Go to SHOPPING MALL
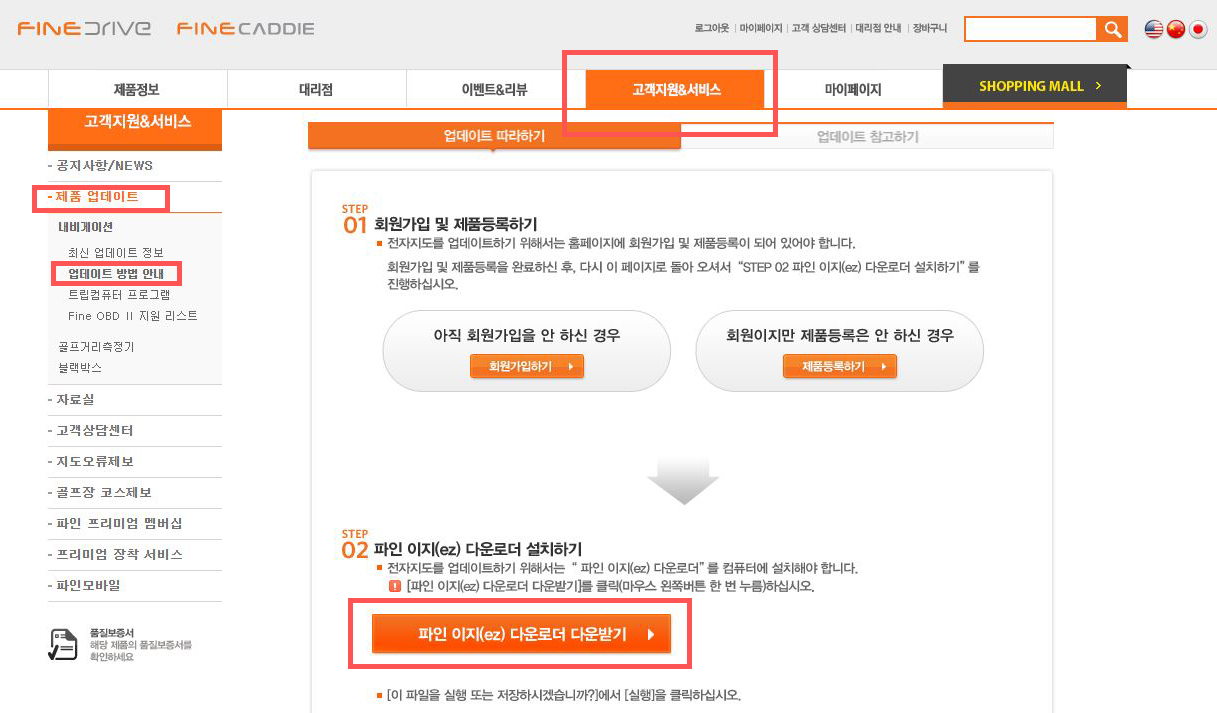Viewport: 1217px width, 713px height. (x=1035, y=86)
